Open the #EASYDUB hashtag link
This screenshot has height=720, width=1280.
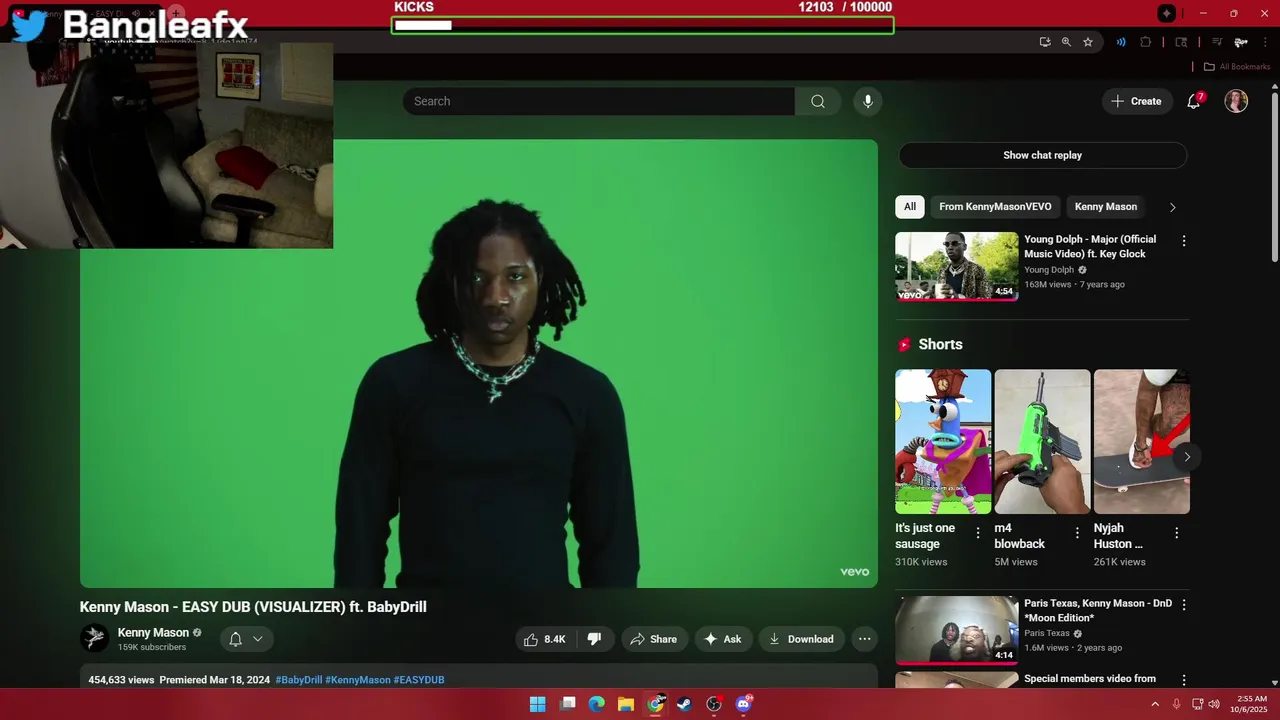pos(419,680)
